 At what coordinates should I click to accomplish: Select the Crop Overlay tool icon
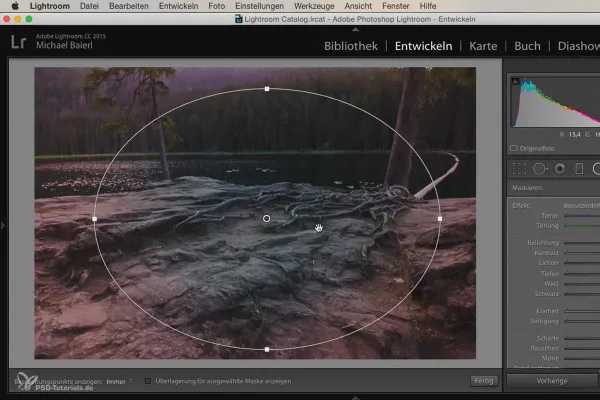[x=519, y=168]
